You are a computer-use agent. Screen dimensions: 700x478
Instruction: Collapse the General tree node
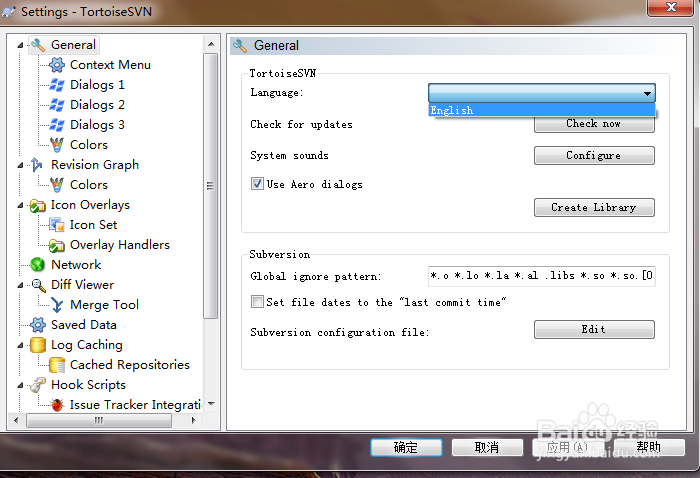(20, 45)
